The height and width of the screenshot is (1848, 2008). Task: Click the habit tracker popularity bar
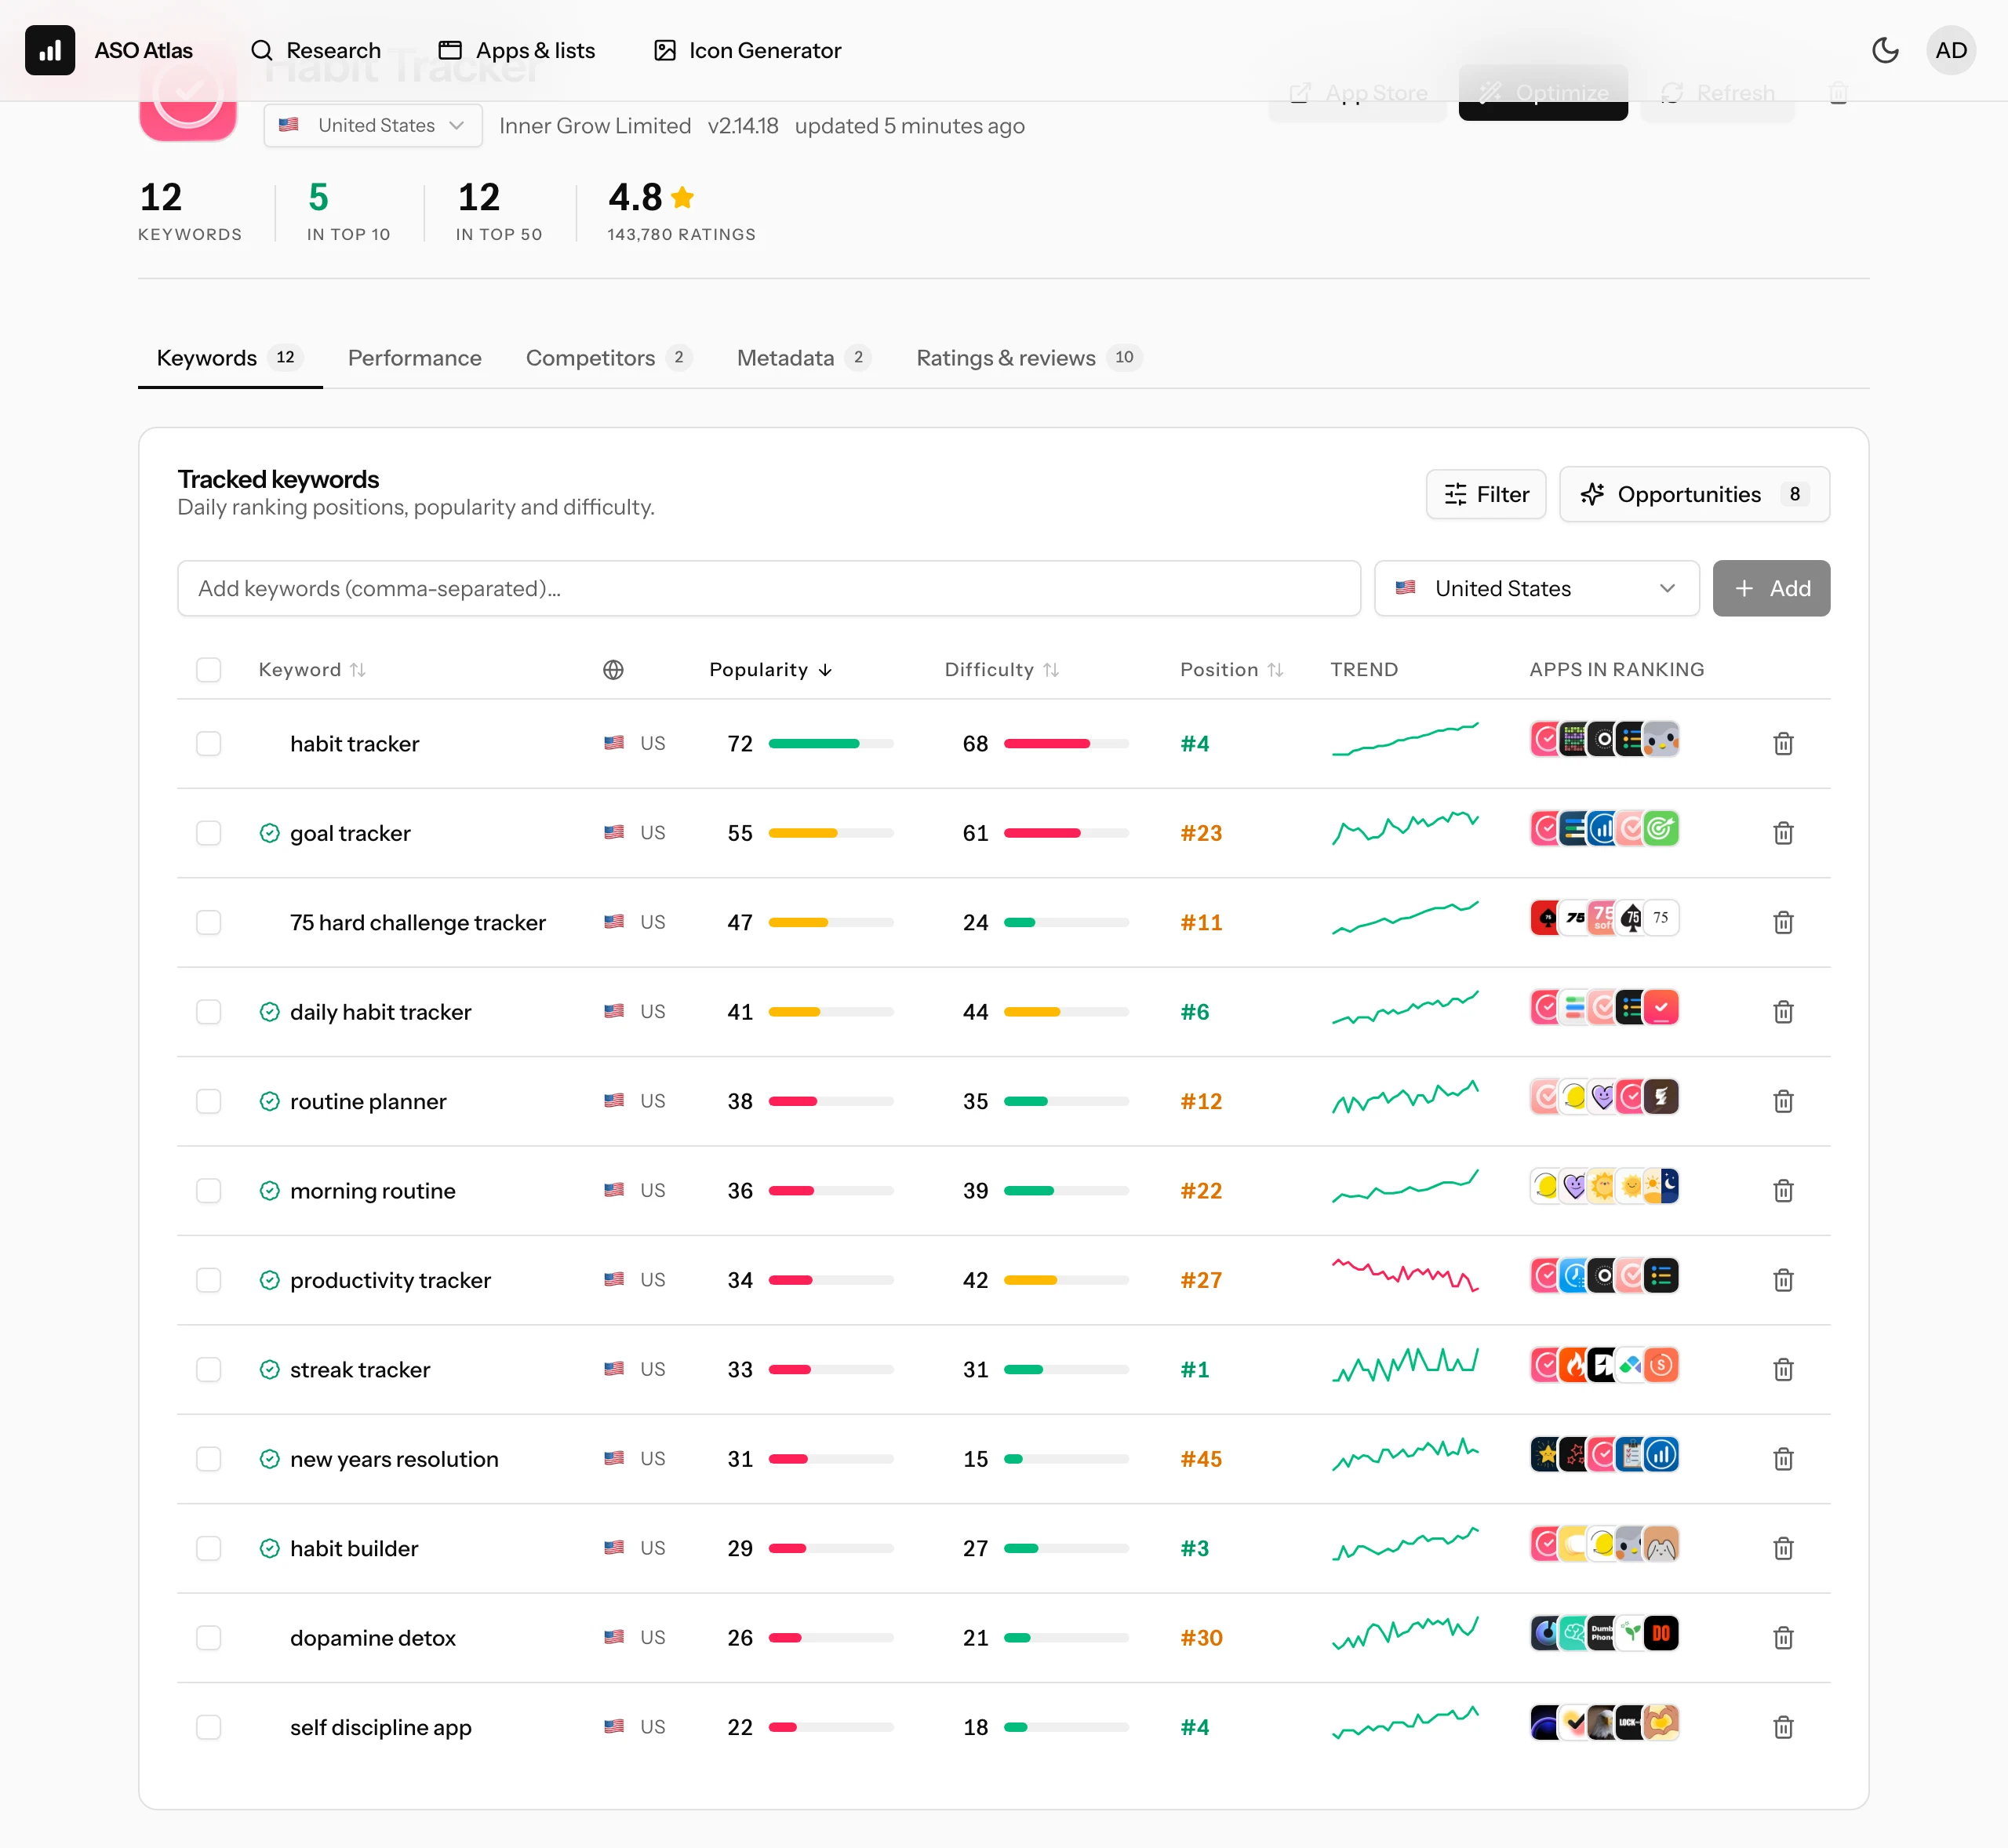point(830,744)
